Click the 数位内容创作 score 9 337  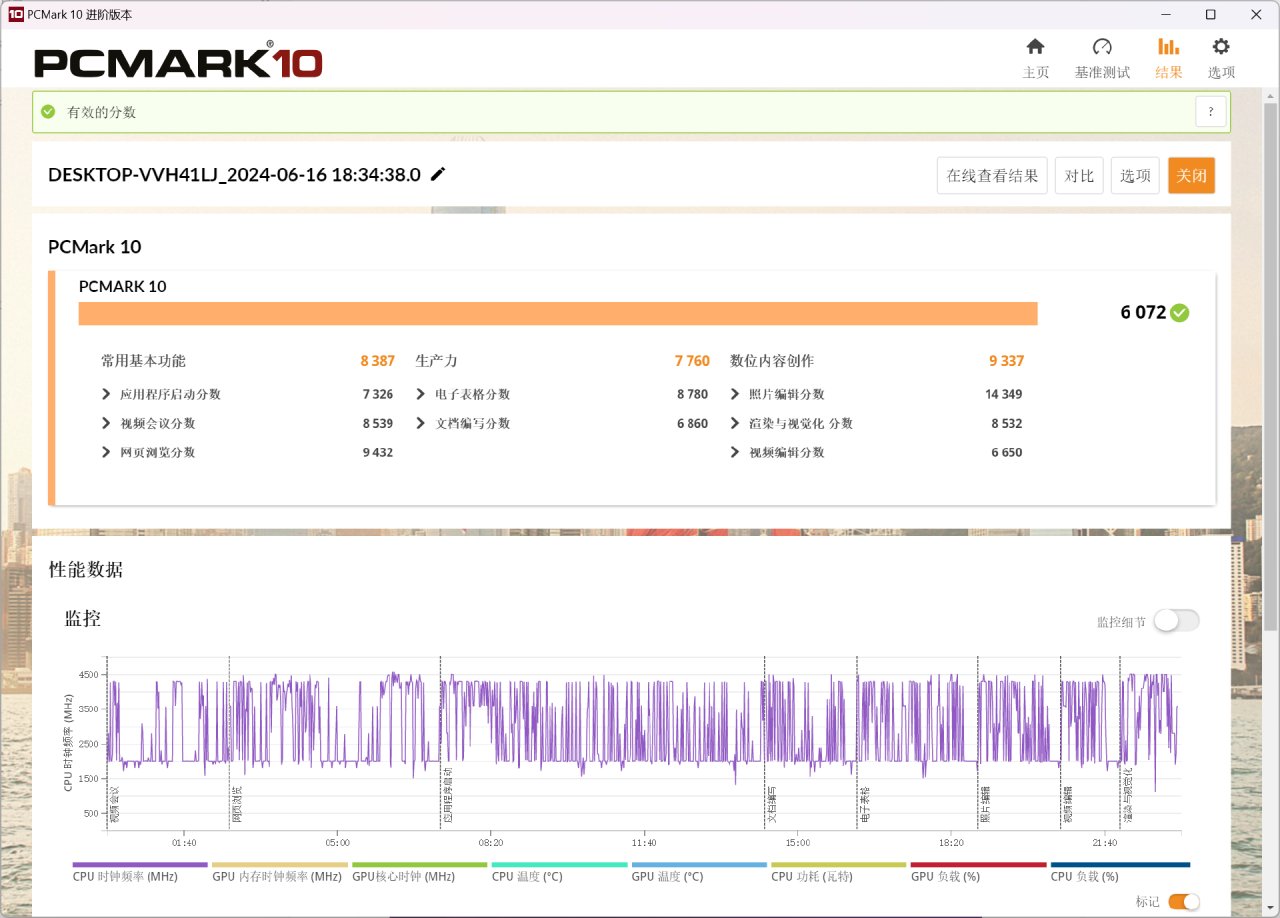pyautogui.click(x=1007, y=361)
